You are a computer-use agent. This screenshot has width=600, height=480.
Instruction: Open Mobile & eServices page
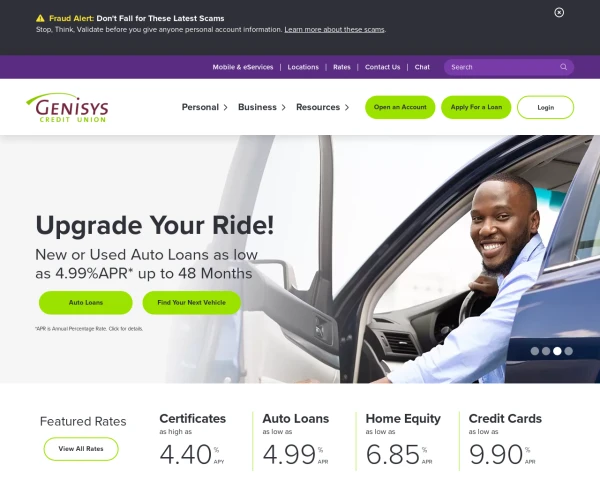243,67
